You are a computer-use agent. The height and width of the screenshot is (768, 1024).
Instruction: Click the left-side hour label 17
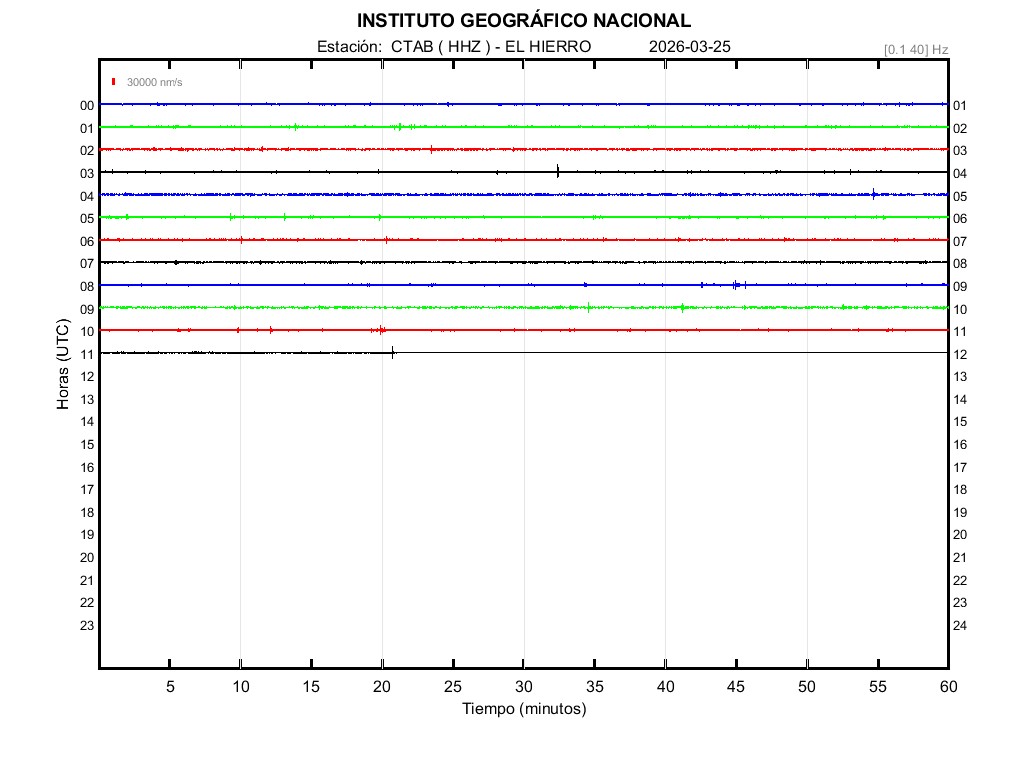[87, 489]
